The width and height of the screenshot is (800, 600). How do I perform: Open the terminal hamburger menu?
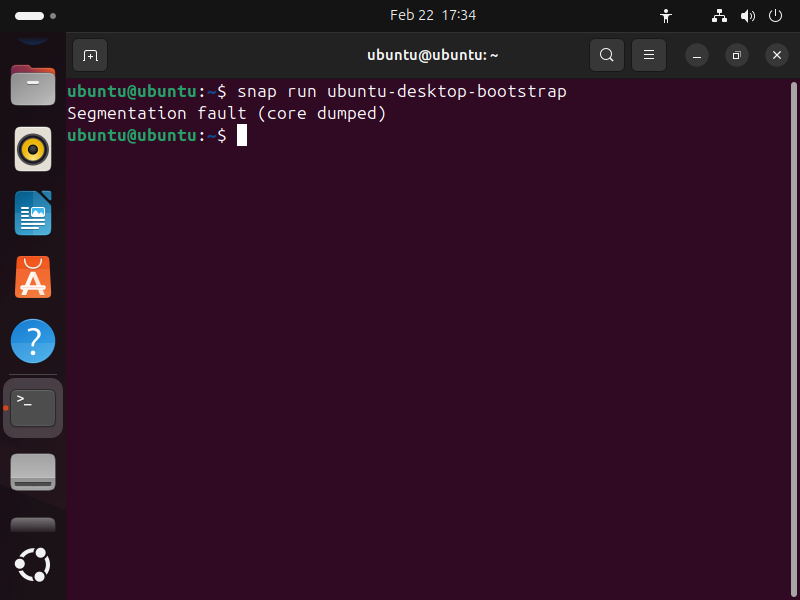tap(648, 55)
